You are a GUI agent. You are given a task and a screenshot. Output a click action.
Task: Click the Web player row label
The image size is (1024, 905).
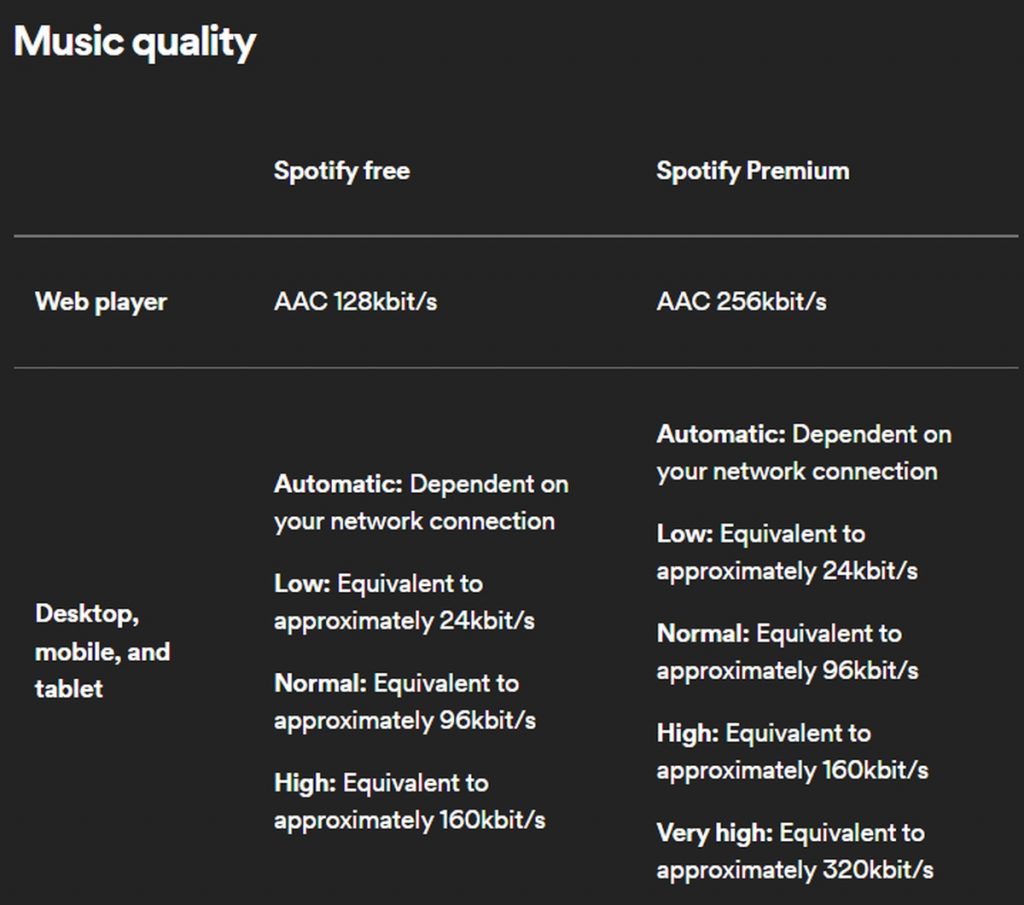(x=101, y=302)
